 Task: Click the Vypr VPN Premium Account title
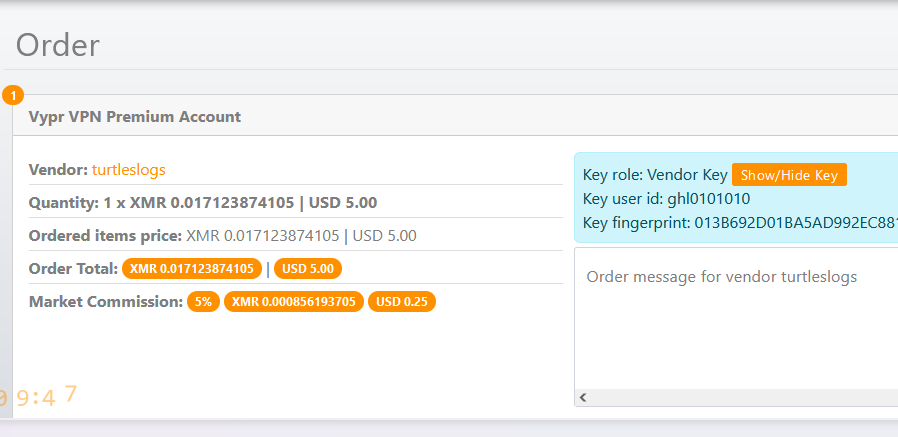[135, 116]
